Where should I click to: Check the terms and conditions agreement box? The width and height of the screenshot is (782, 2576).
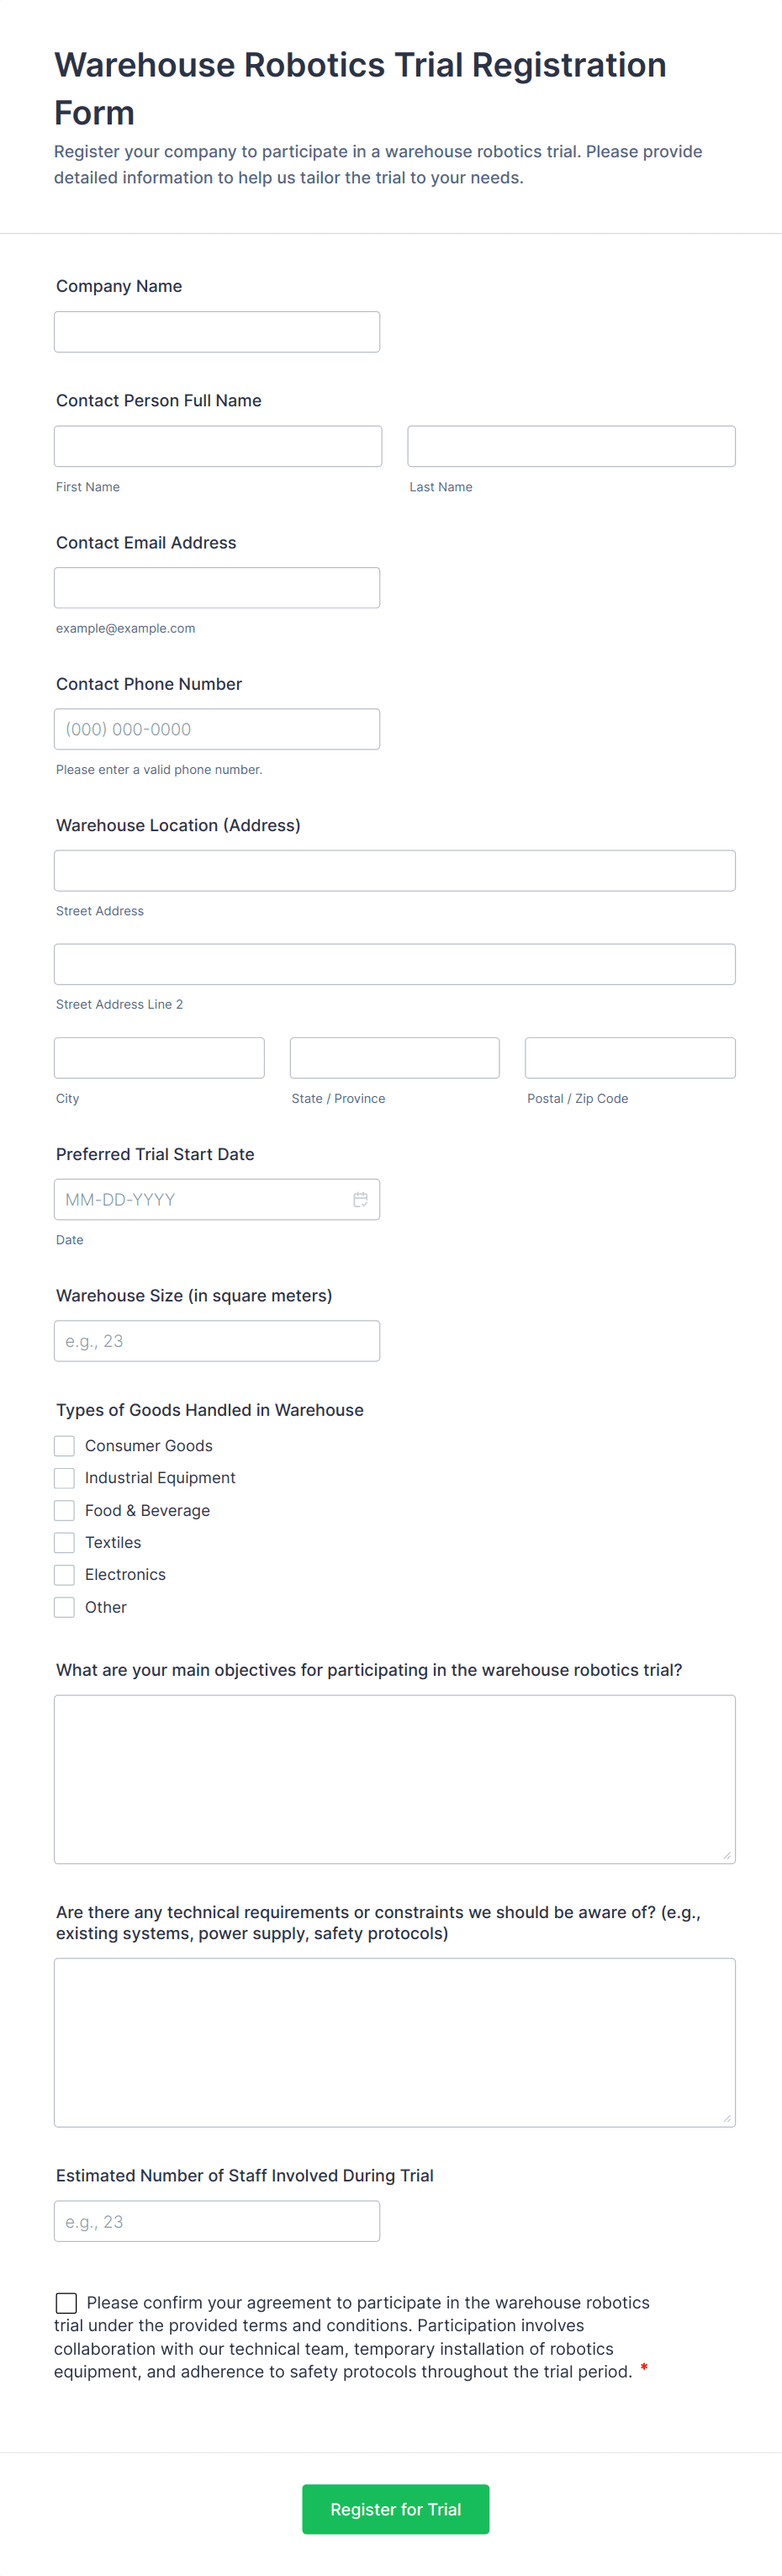66,2302
